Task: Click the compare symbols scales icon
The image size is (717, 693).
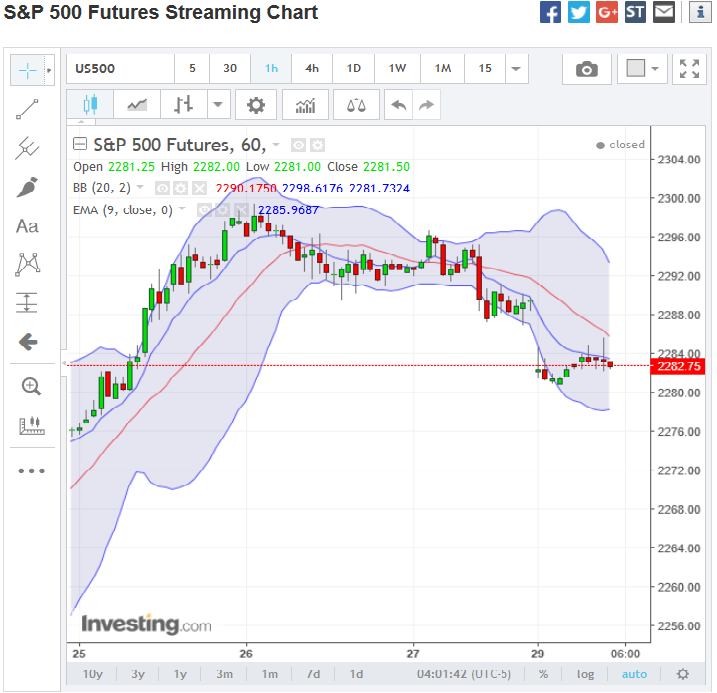Action: tap(356, 105)
